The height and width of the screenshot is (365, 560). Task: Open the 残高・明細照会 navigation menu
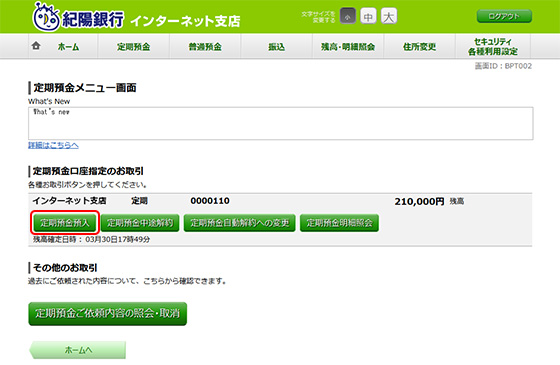click(x=348, y=46)
